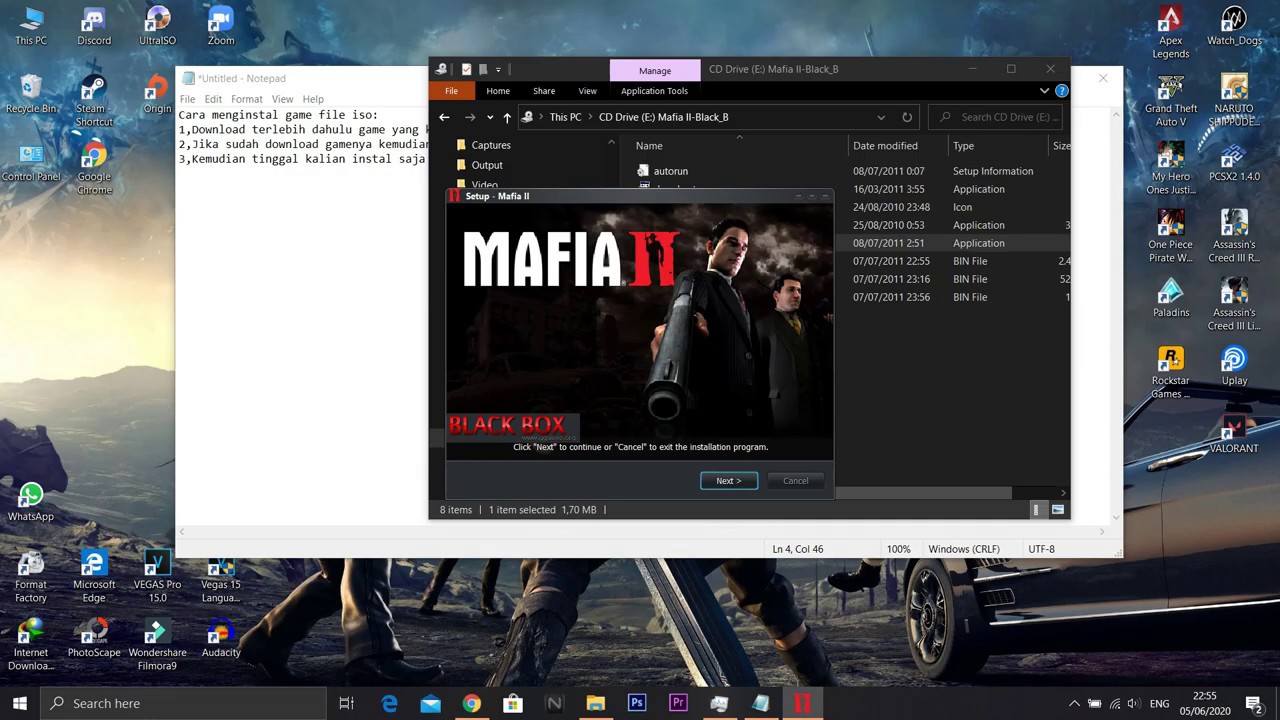Open This PC desktop icon

click(31, 27)
